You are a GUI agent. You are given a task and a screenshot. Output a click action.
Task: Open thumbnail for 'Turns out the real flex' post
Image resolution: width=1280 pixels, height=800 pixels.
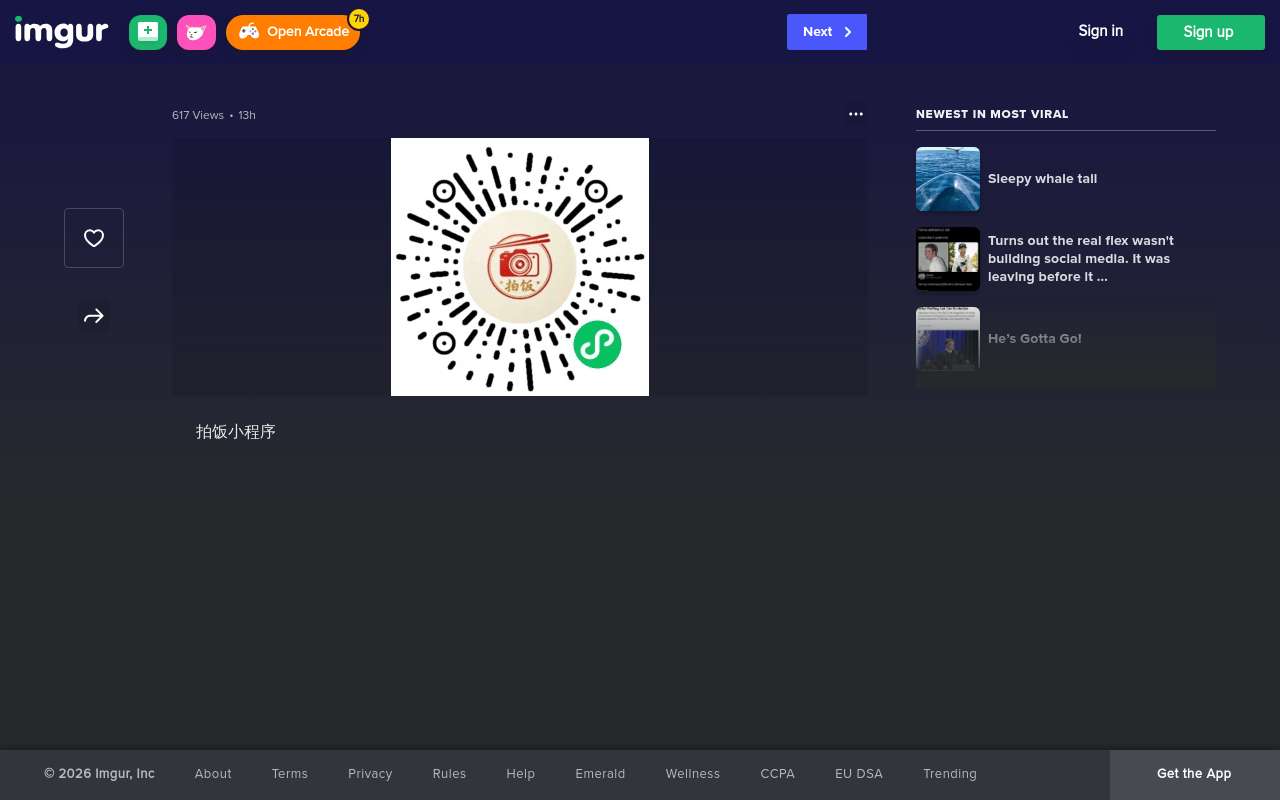pyautogui.click(x=948, y=259)
